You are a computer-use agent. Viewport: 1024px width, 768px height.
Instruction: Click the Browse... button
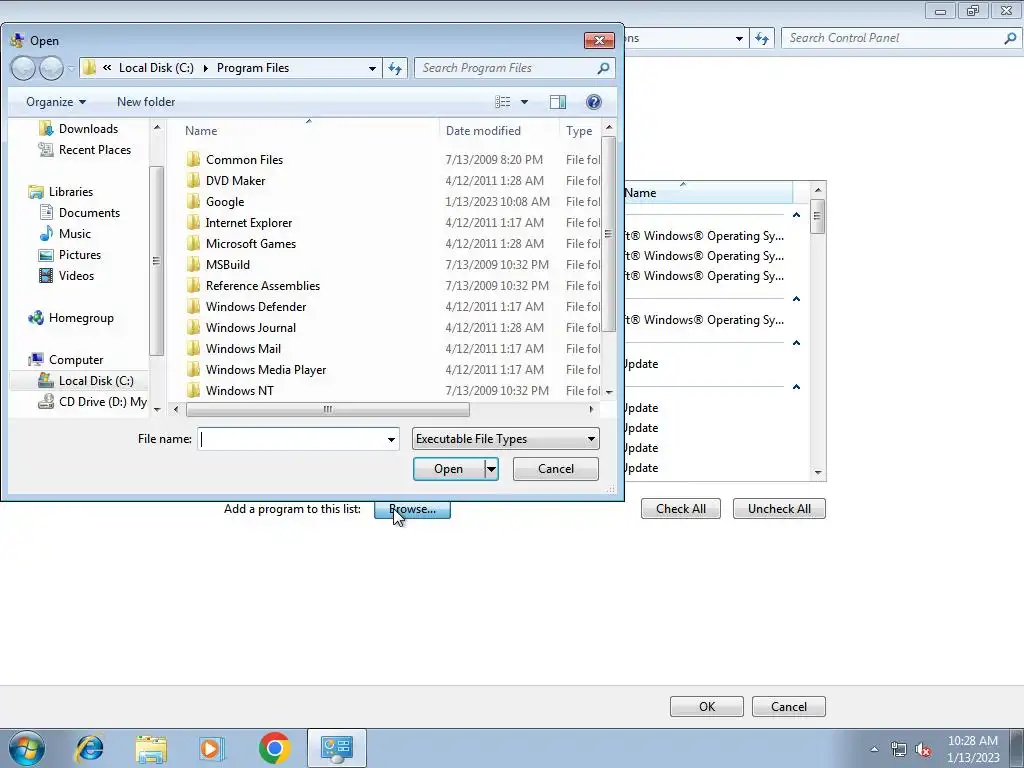(x=412, y=509)
